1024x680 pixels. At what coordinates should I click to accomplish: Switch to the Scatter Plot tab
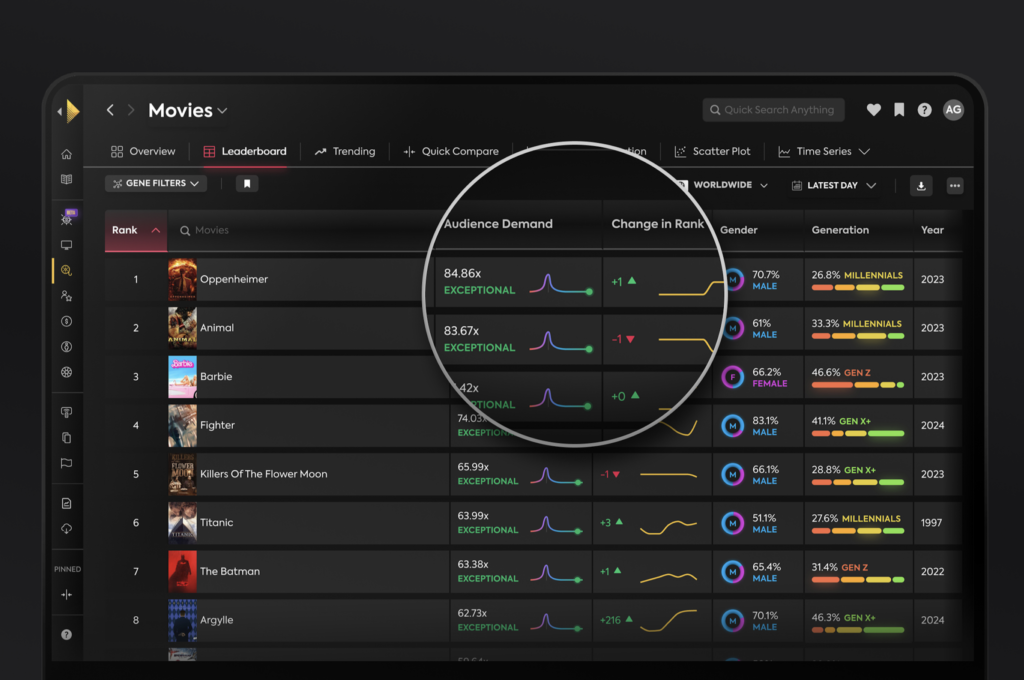point(712,152)
